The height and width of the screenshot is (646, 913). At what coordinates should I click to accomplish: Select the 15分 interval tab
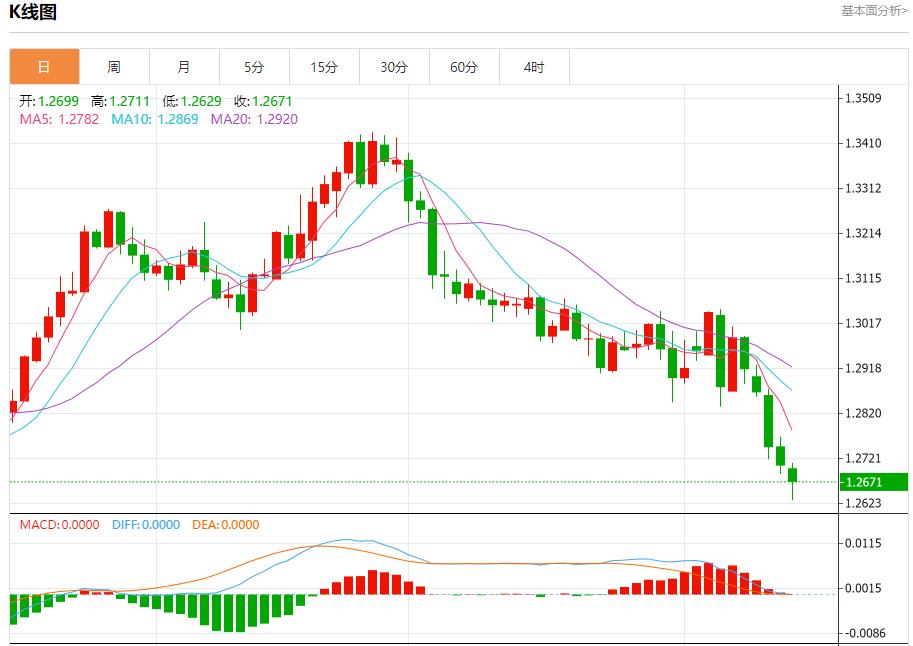click(x=324, y=67)
